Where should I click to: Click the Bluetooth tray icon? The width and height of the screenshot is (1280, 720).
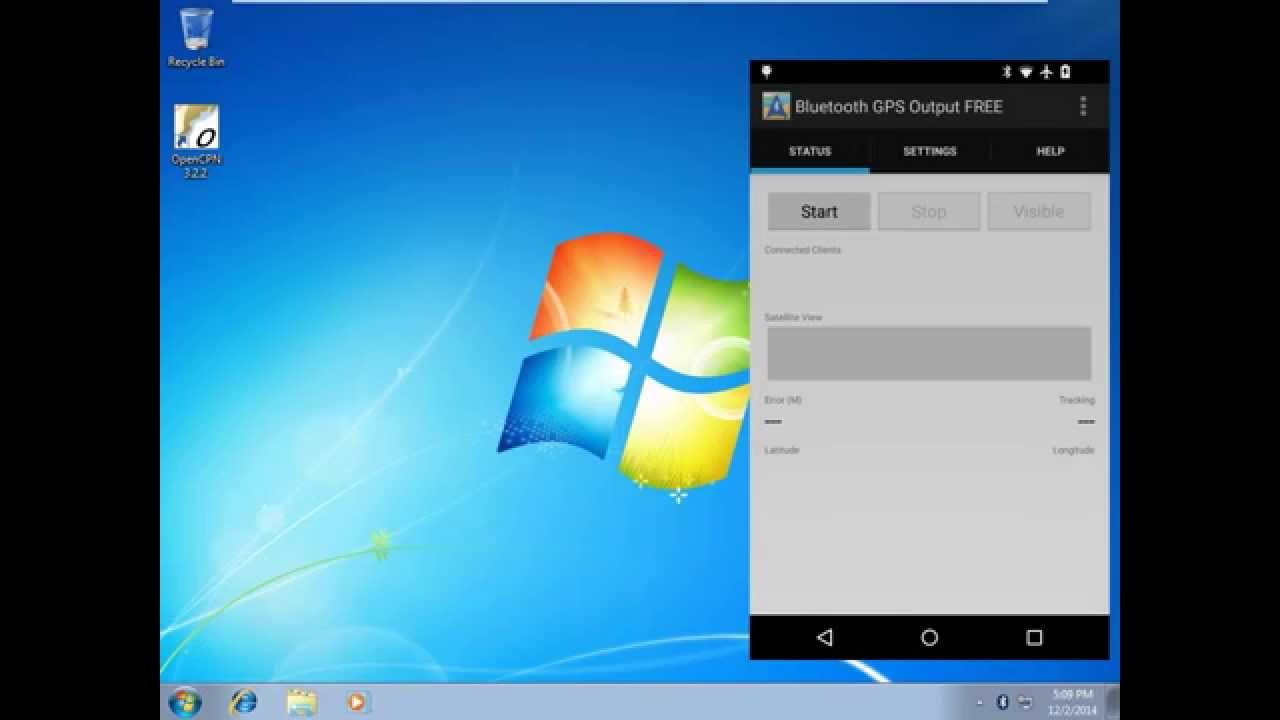[x=1003, y=702]
